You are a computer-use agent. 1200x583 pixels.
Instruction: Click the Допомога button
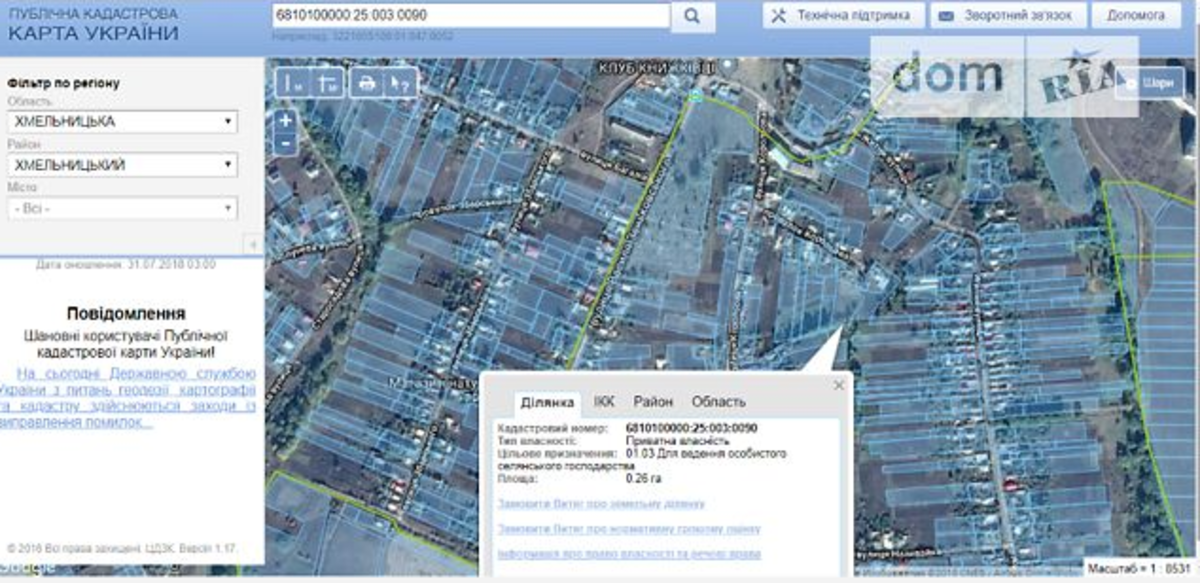point(1135,16)
